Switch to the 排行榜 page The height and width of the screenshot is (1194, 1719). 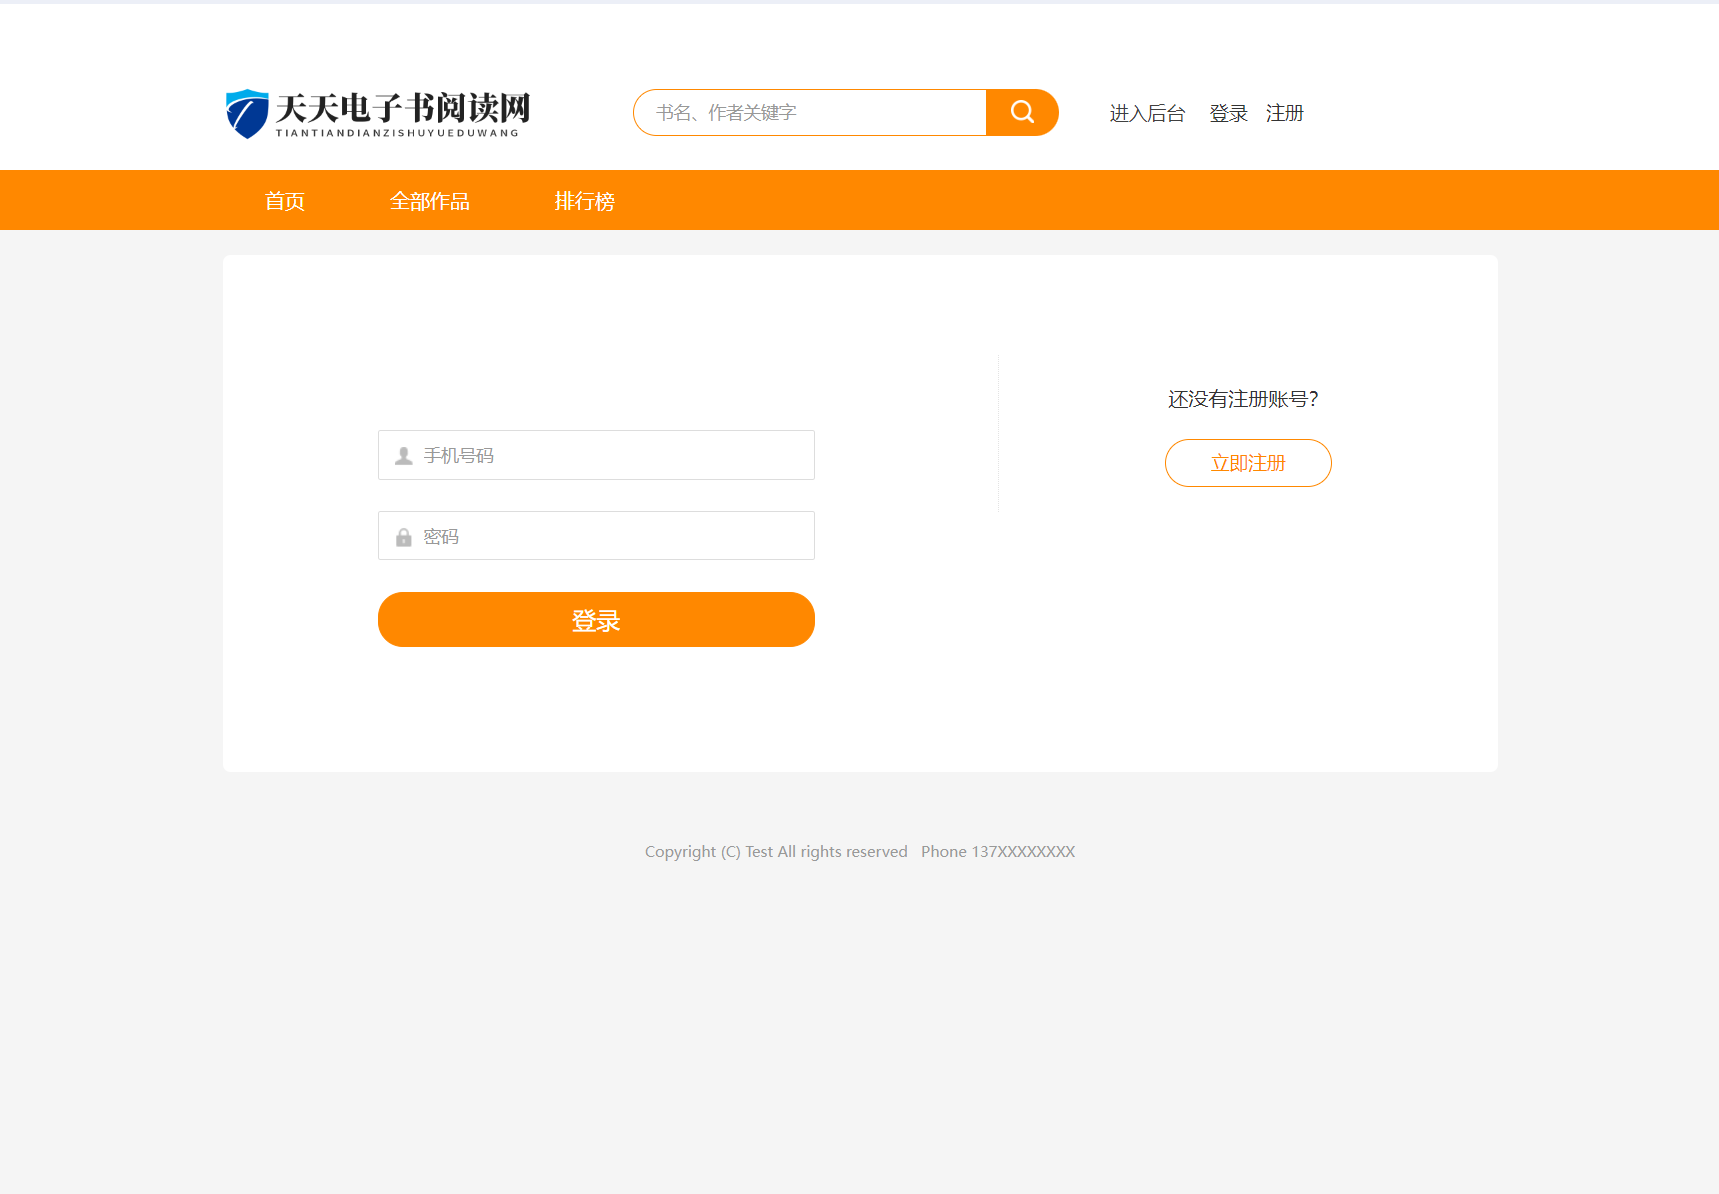coord(585,200)
